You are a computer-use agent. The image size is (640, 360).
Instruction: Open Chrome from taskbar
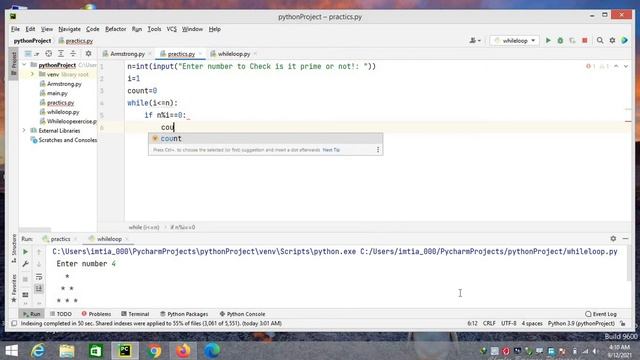[154, 351]
